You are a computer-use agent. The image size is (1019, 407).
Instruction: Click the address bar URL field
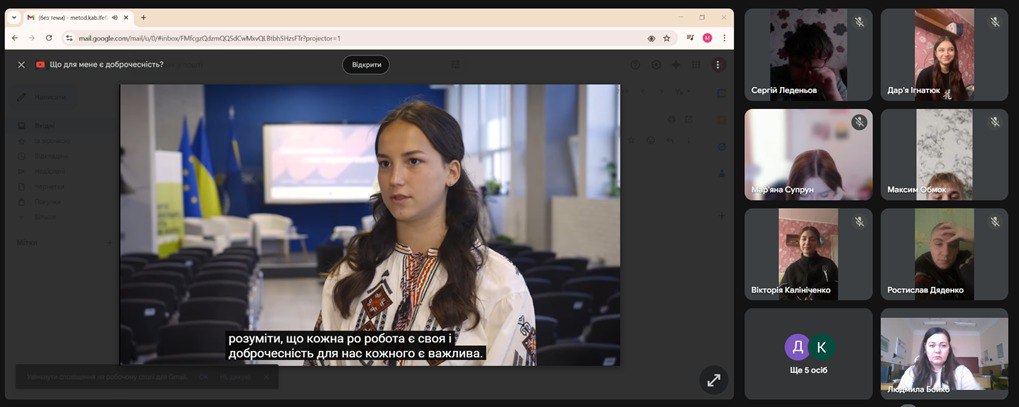[350, 38]
